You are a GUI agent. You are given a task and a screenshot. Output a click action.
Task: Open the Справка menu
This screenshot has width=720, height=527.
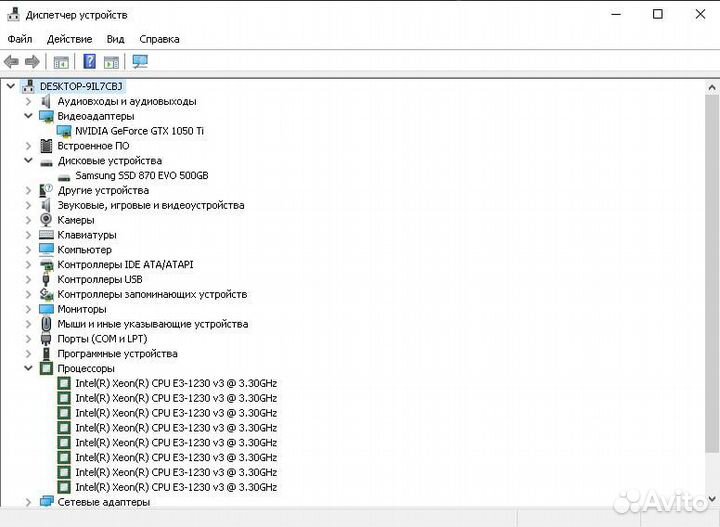[x=159, y=39]
